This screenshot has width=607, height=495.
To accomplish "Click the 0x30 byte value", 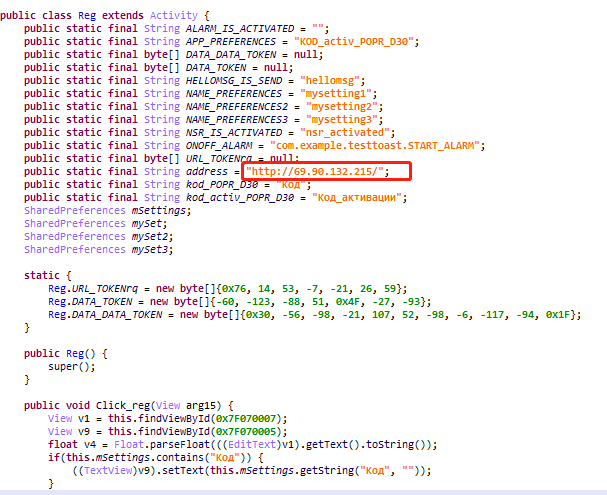I will [x=258, y=315].
